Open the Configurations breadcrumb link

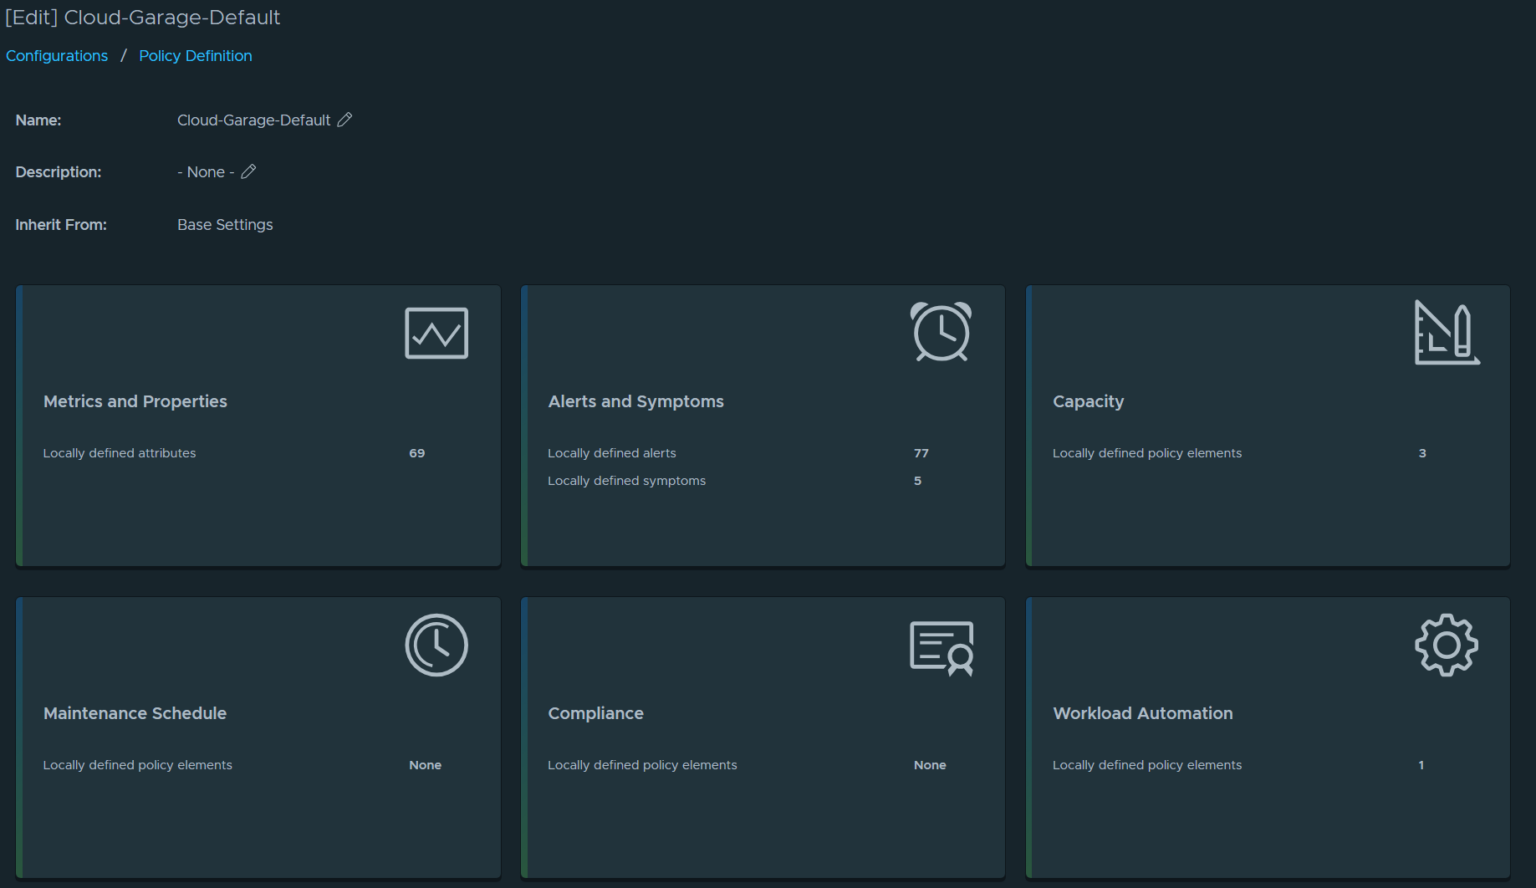pyautogui.click(x=57, y=56)
